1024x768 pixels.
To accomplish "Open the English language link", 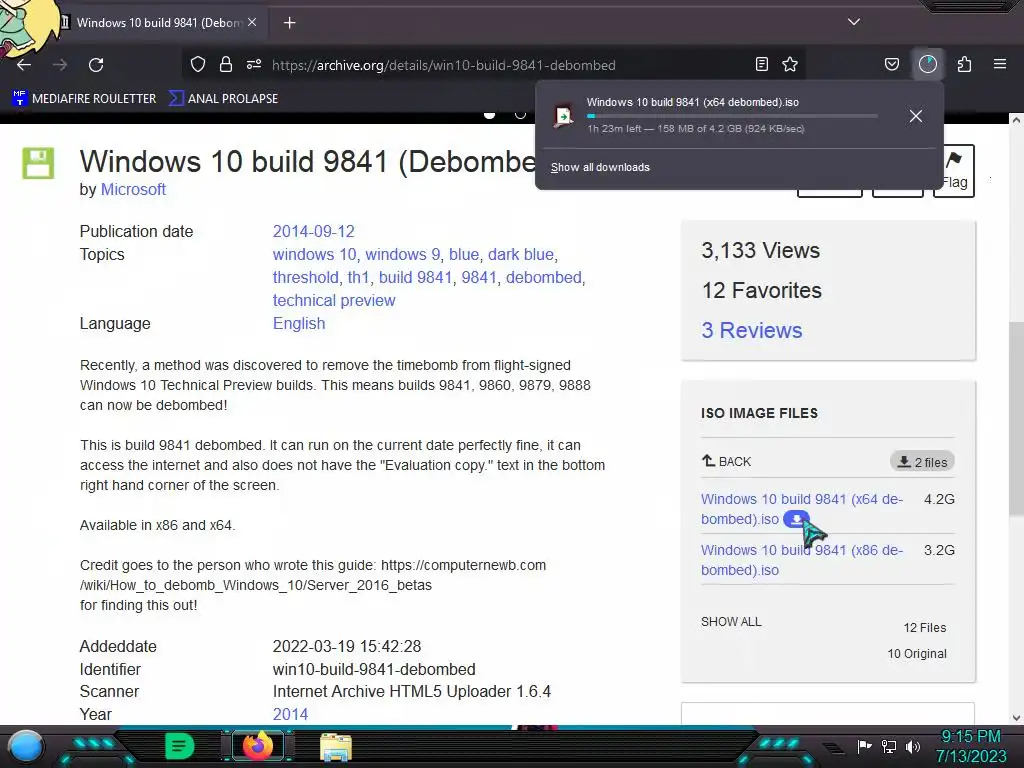I will pyautogui.click(x=298, y=323).
